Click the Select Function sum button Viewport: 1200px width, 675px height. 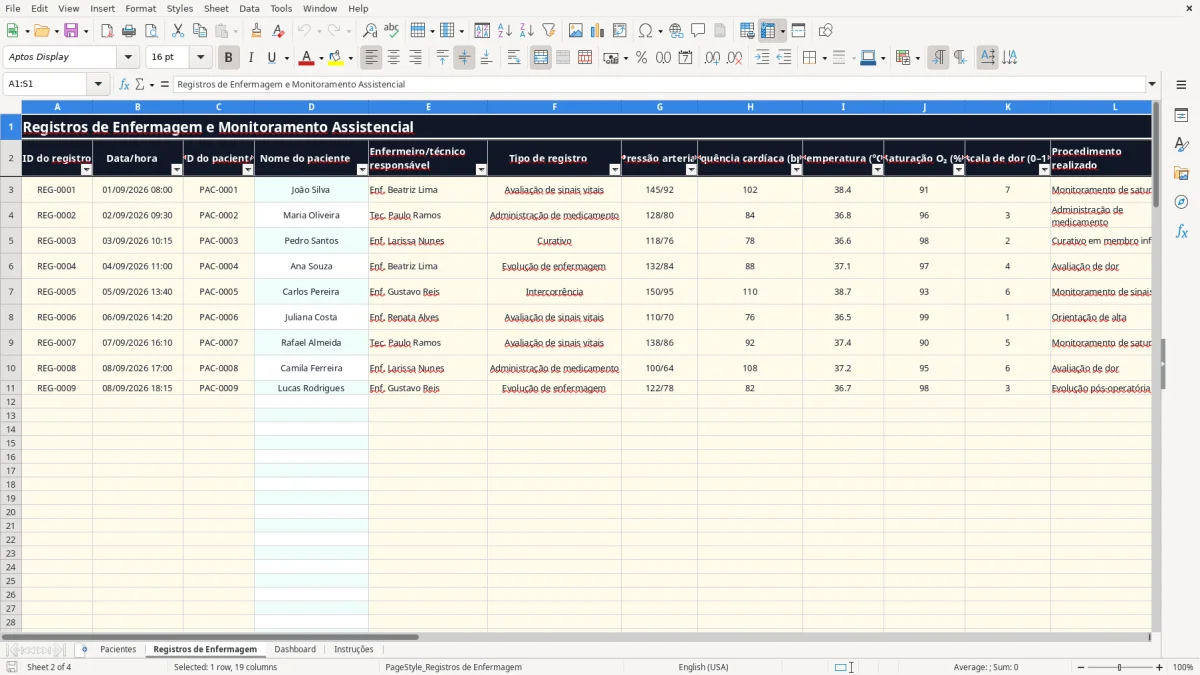click(x=139, y=85)
